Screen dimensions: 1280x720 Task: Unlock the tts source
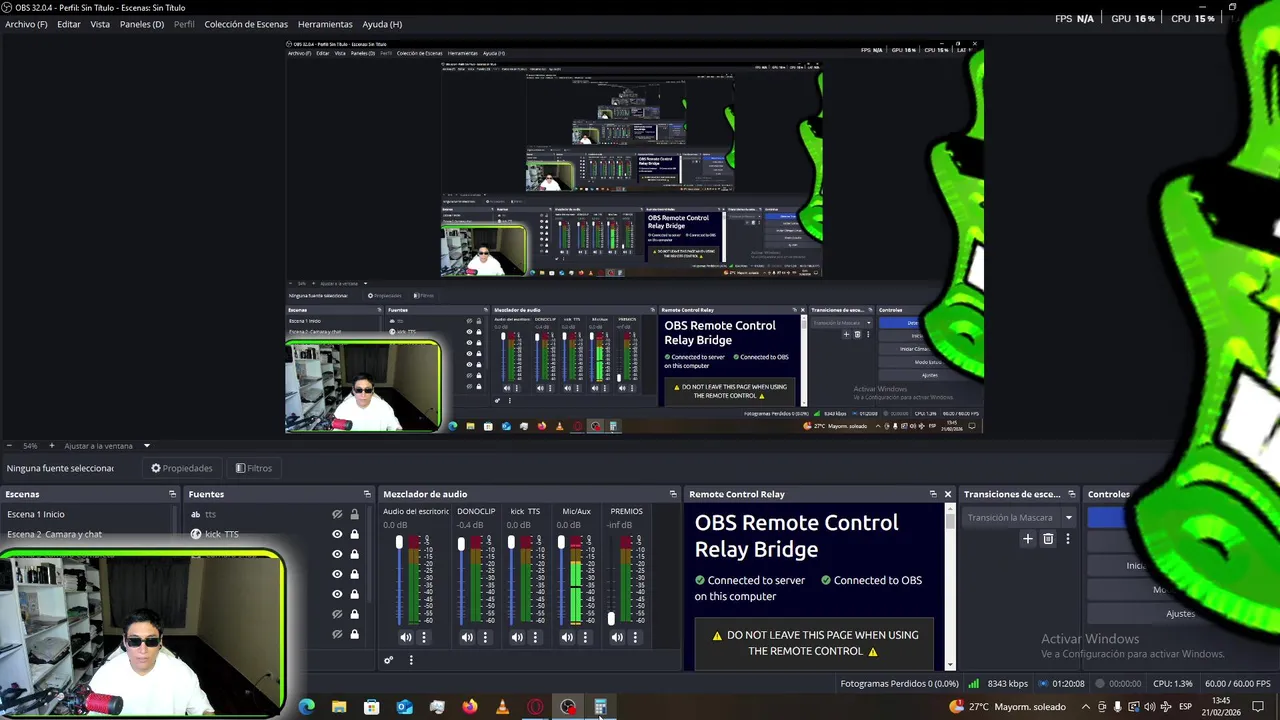[x=354, y=514]
